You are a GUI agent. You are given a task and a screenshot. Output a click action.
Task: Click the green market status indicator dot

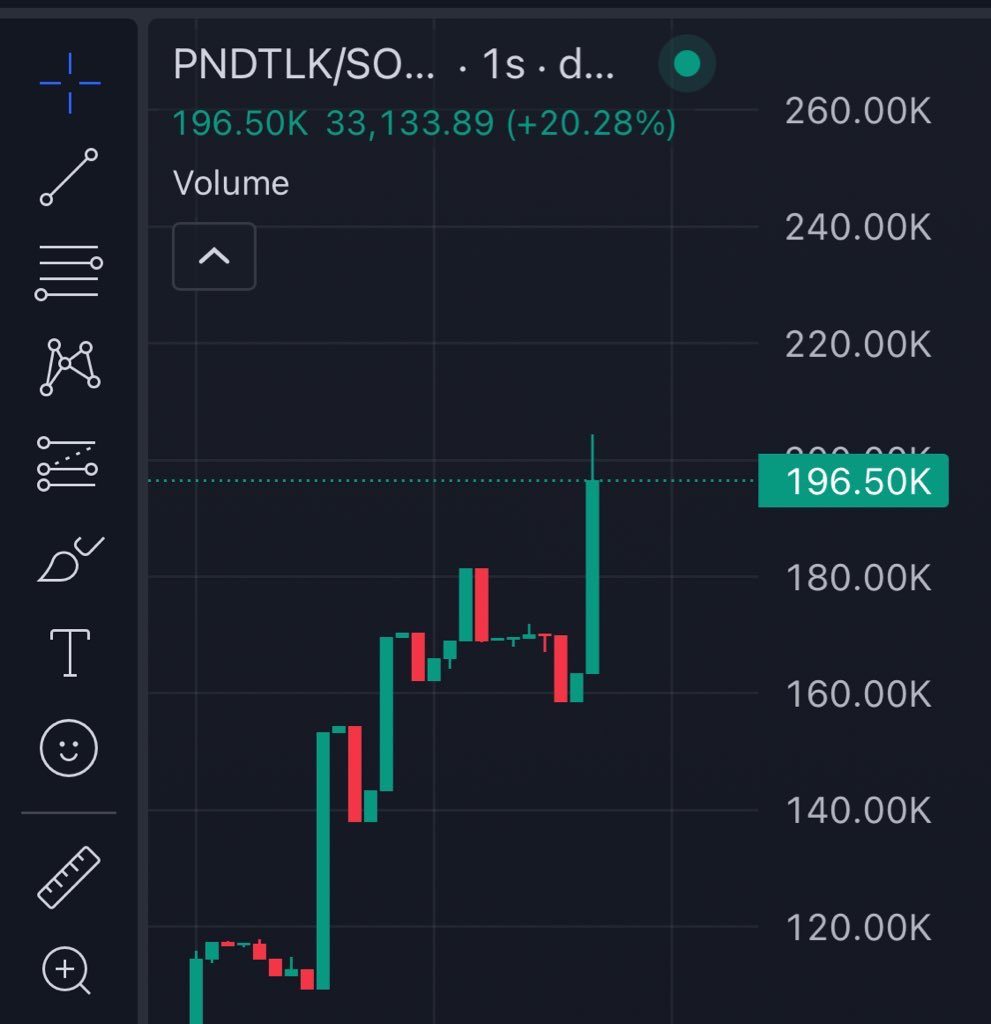(687, 63)
